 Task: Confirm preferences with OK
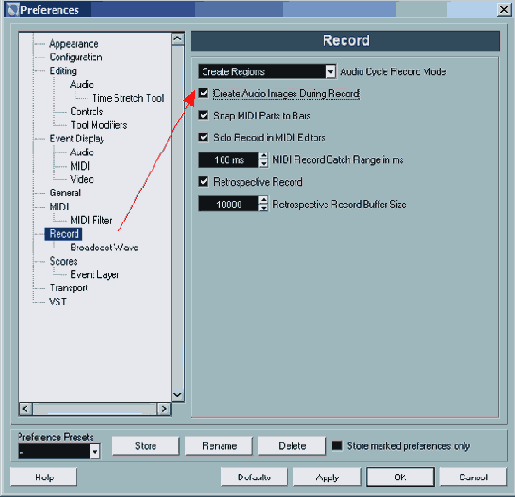coord(400,477)
